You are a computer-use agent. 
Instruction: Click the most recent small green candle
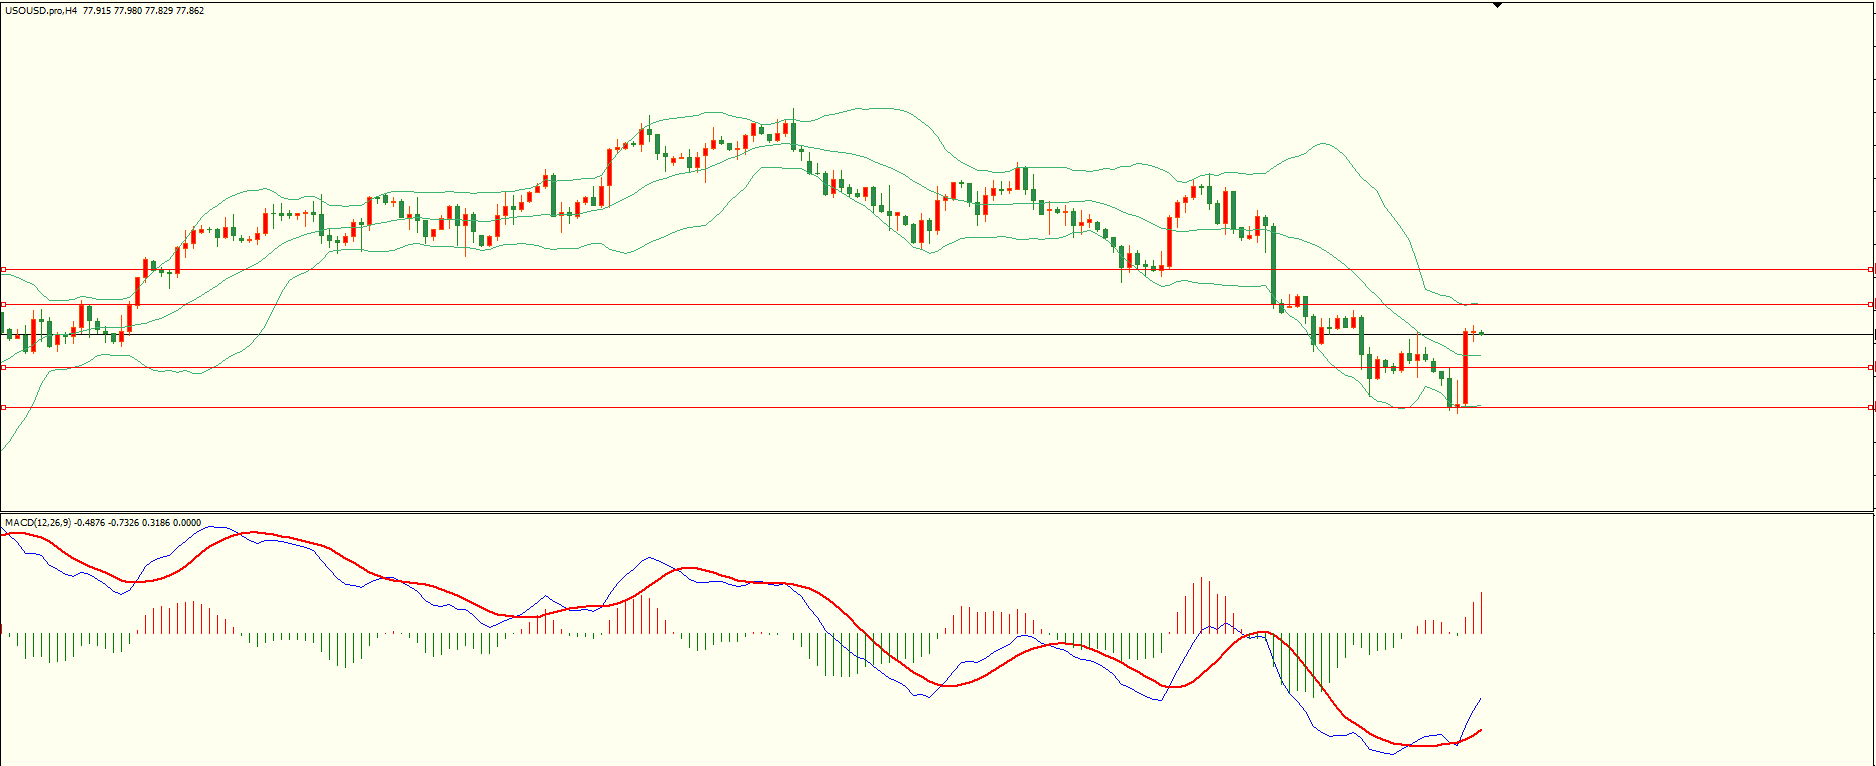[x=1481, y=332]
